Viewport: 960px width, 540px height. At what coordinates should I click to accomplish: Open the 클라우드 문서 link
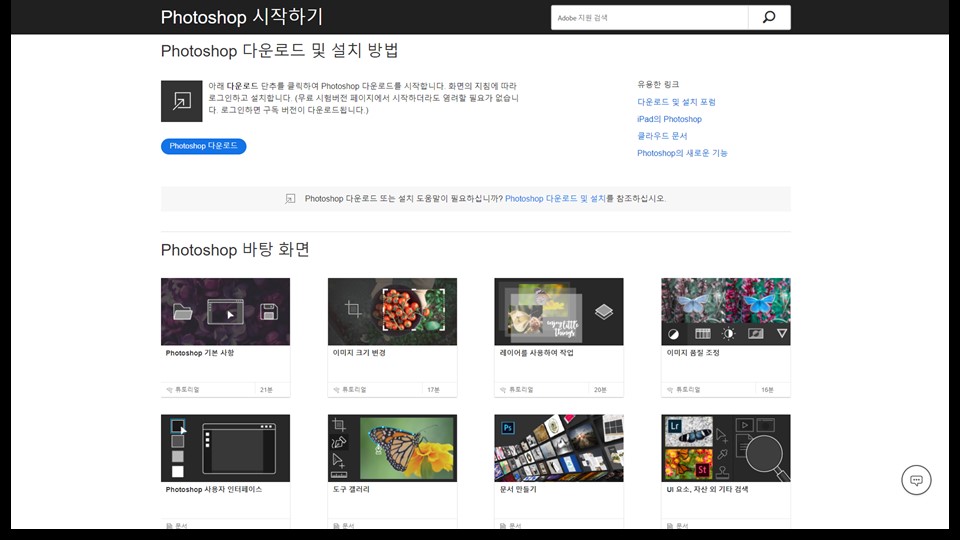pos(662,136)
